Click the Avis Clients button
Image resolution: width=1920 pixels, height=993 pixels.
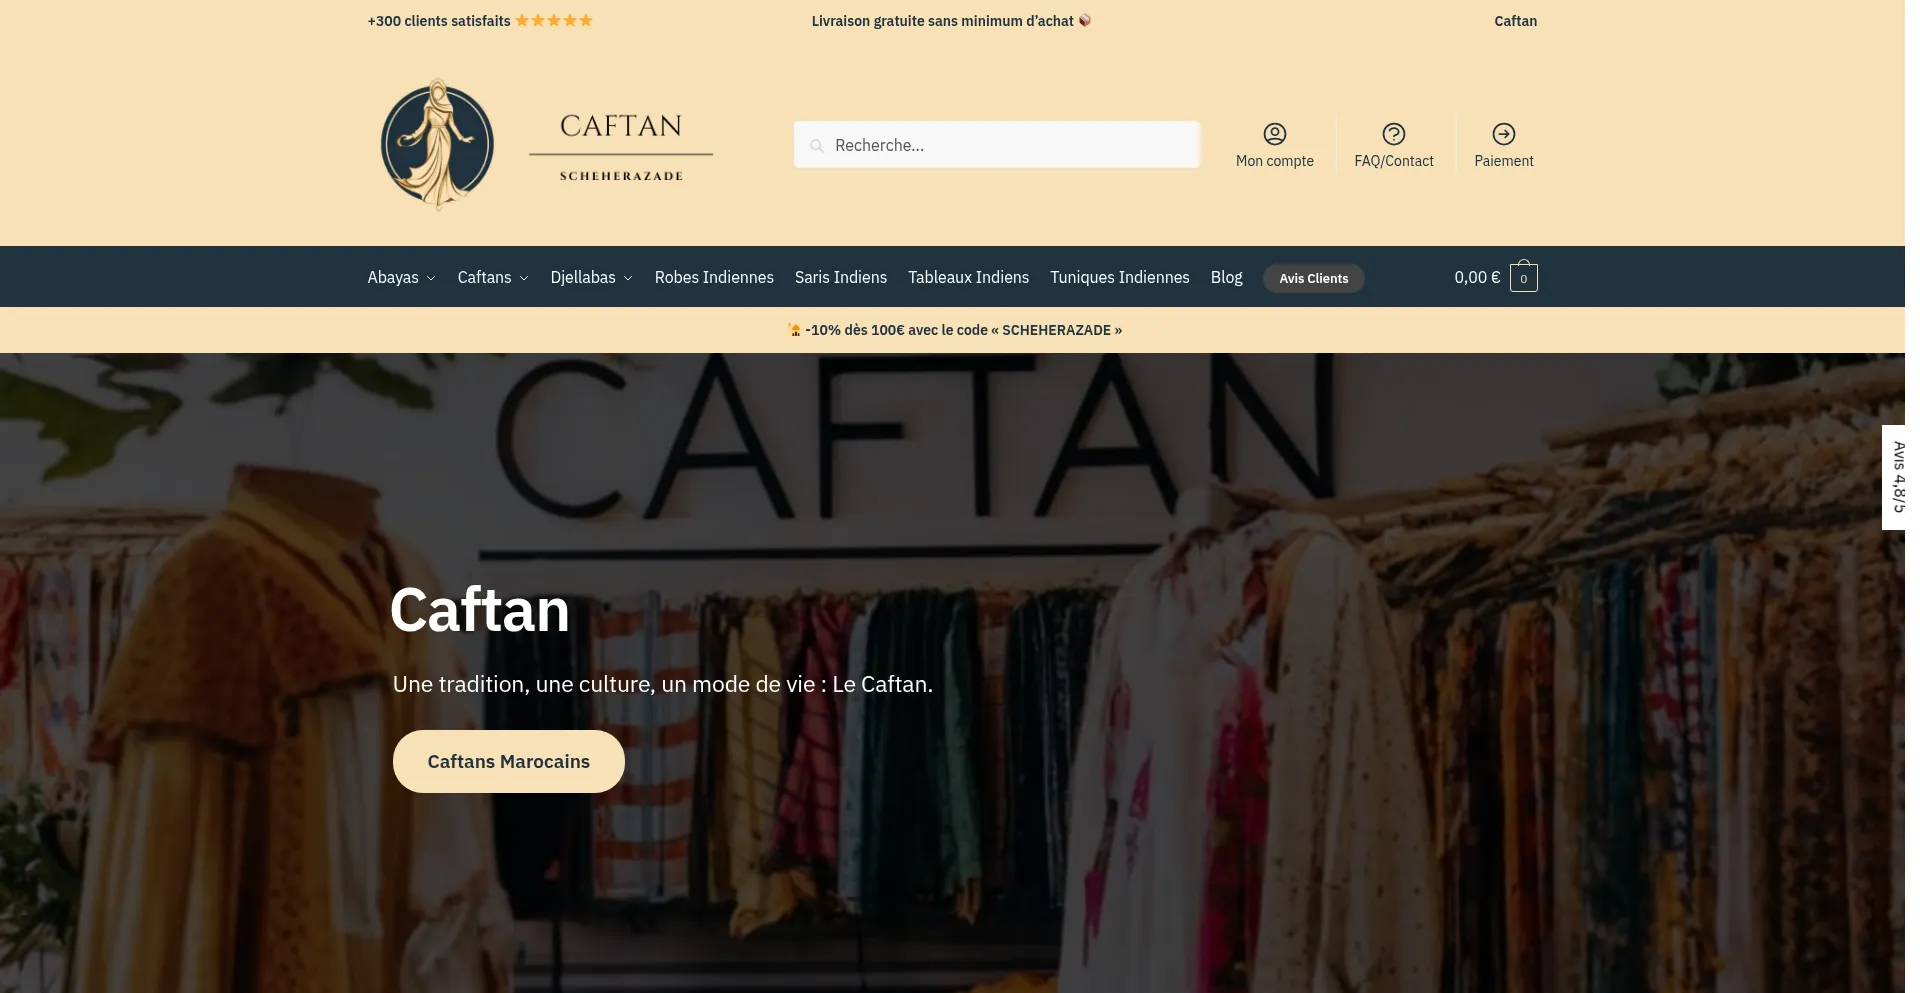(x=1313, y=278)
